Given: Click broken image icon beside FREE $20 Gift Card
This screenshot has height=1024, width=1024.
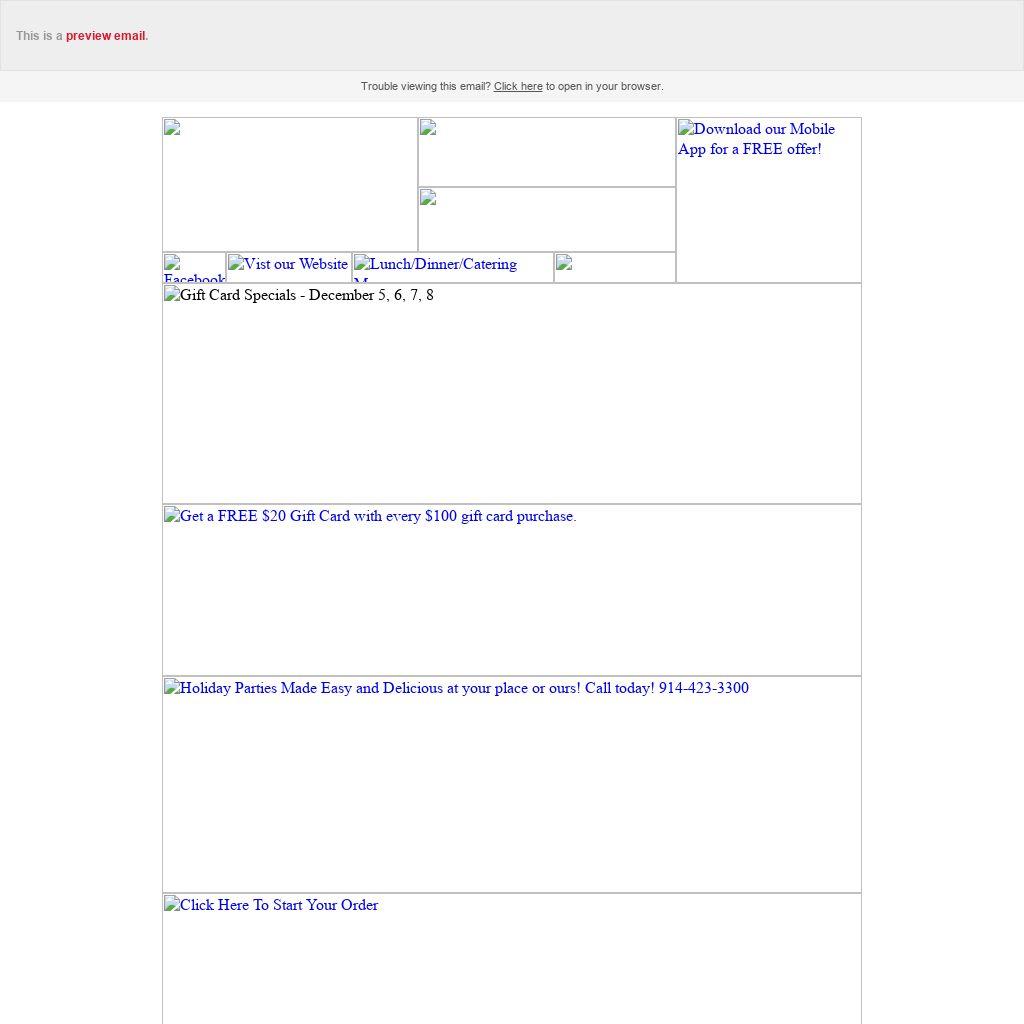Looking at the screenshot, I should (x=172, y=516).
